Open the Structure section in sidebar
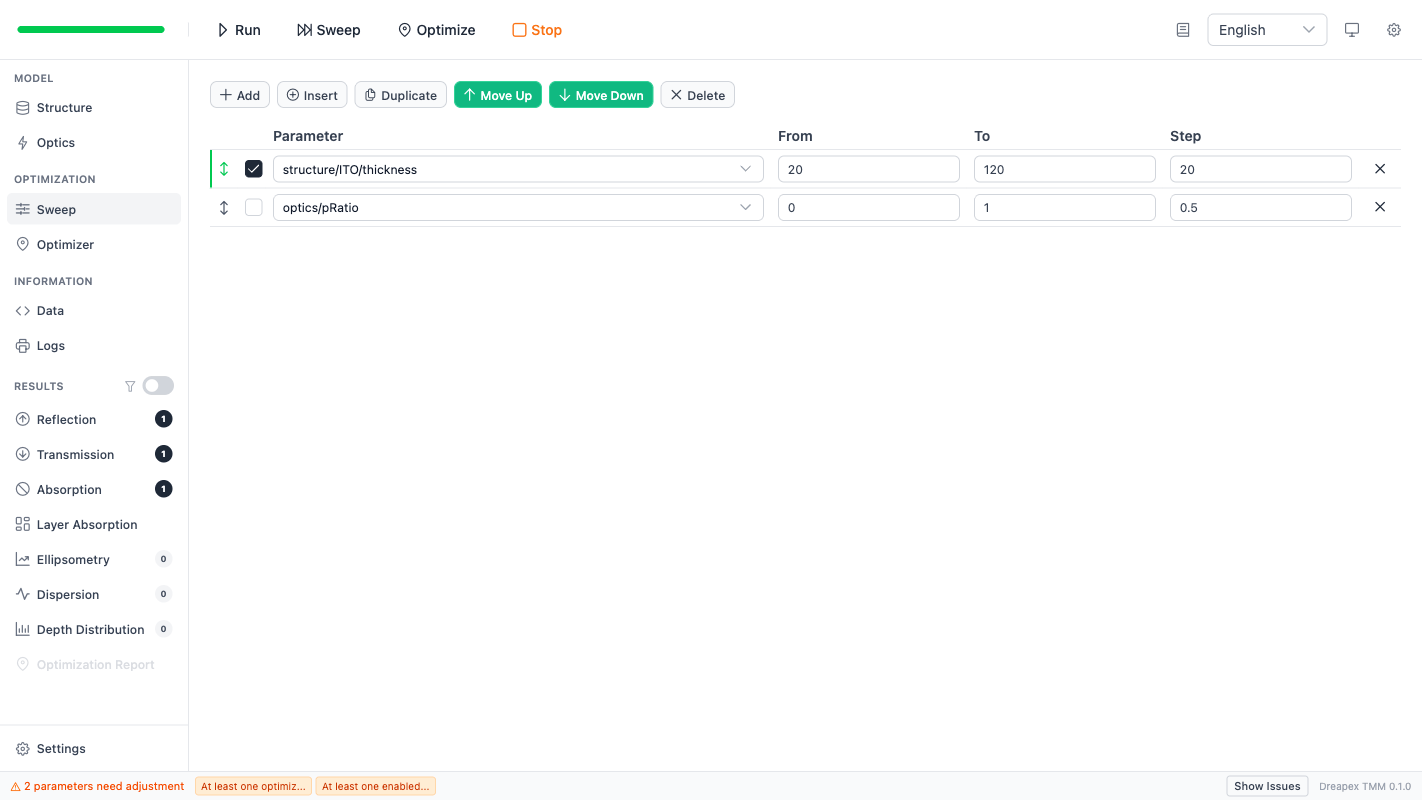The width and height of the screenshot is (1422, 800). (x=64, y=108)
